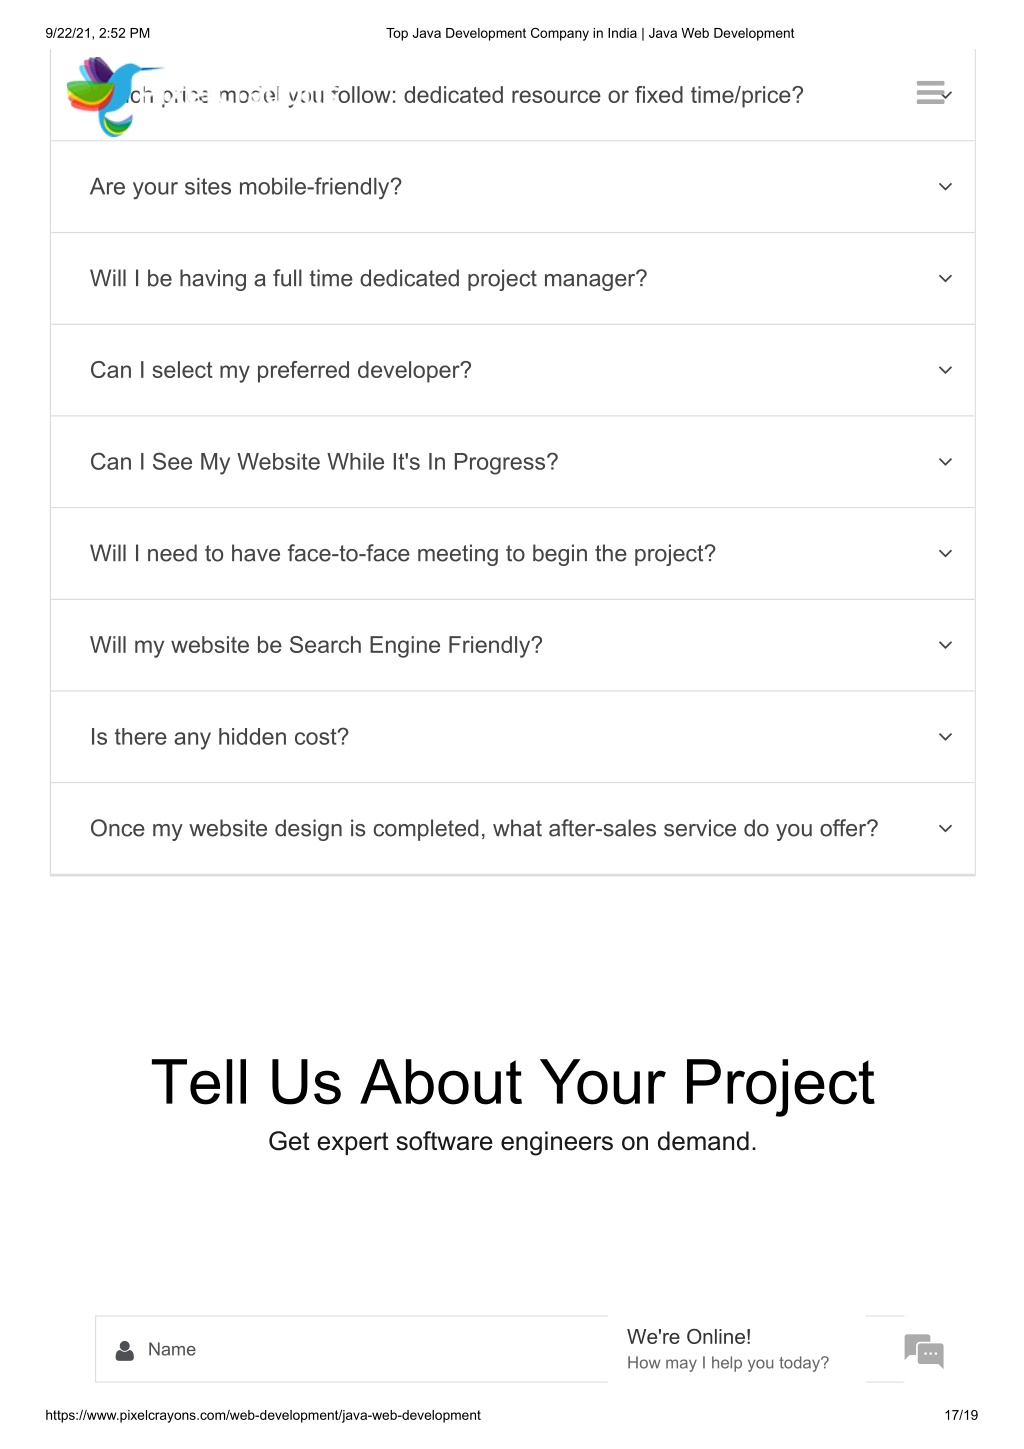Click the person icon in Name field
The height and width of the screenshot is (1449, 1024).
click(125, 1350)
